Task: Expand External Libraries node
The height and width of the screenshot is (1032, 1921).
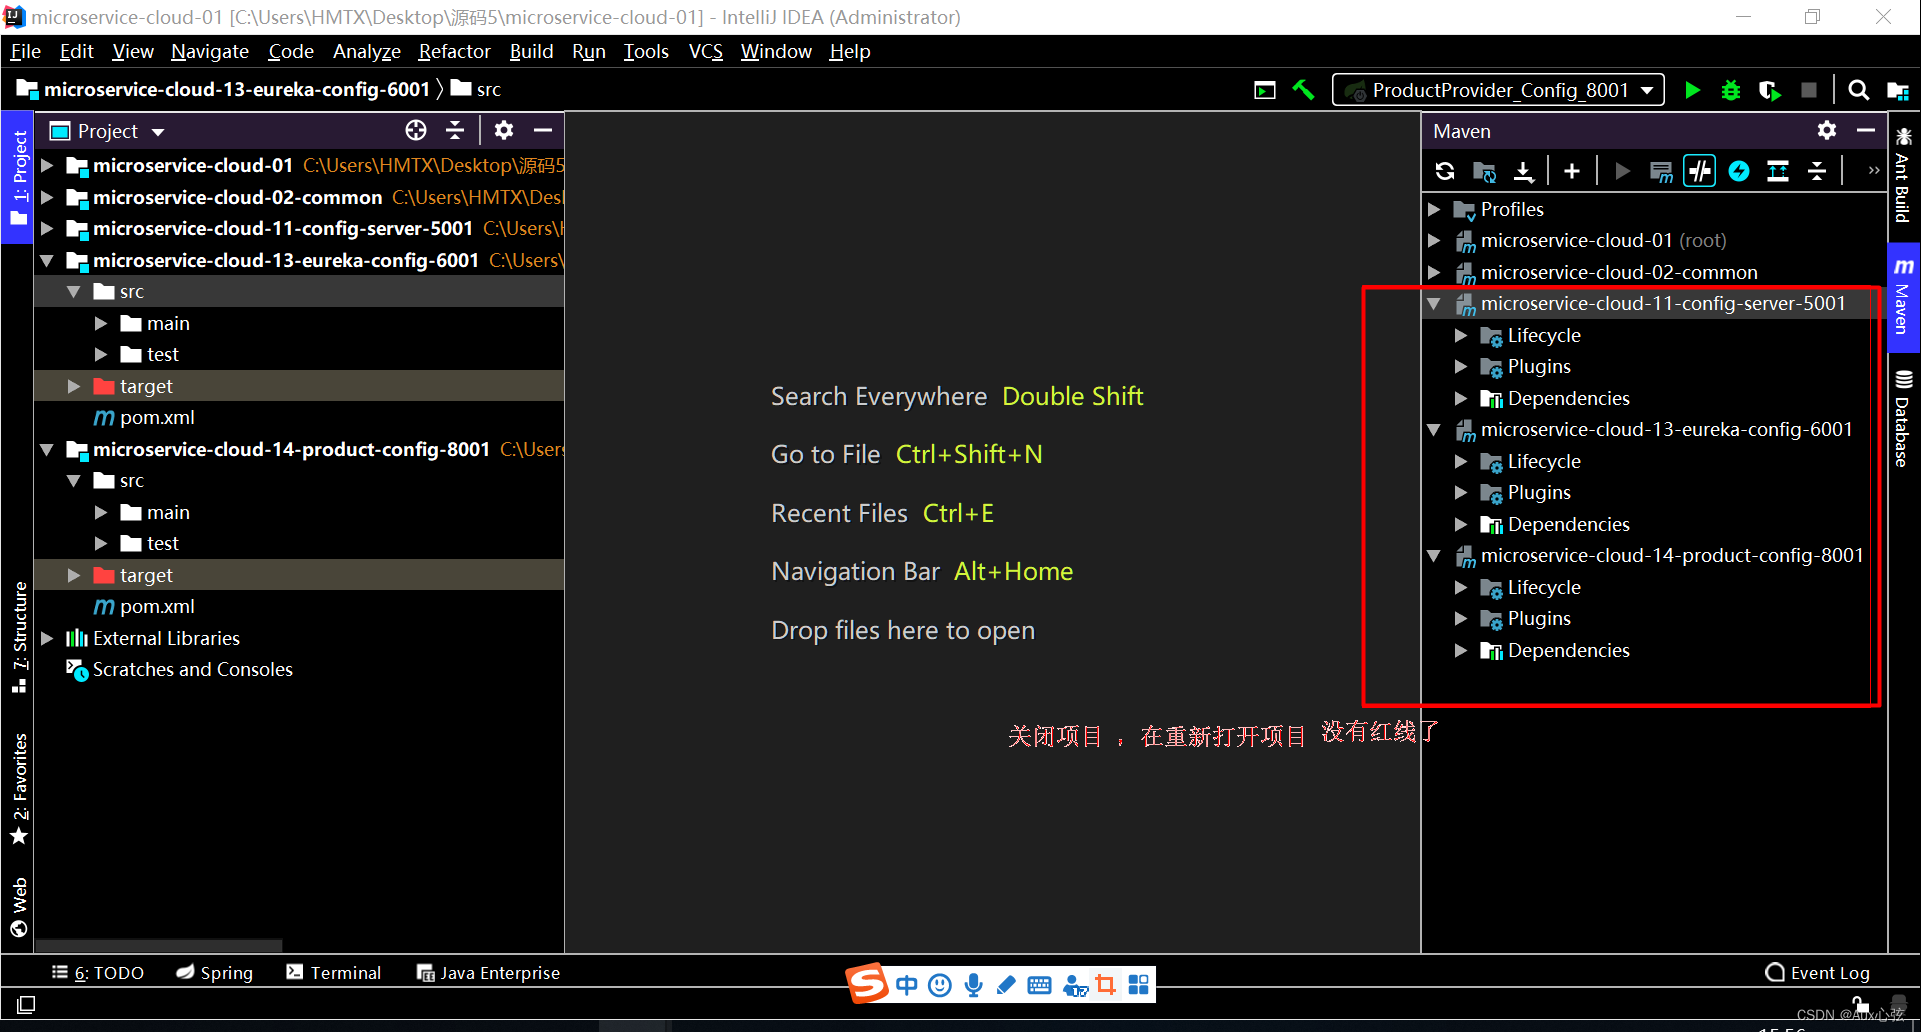Action: tap(47, 638)
